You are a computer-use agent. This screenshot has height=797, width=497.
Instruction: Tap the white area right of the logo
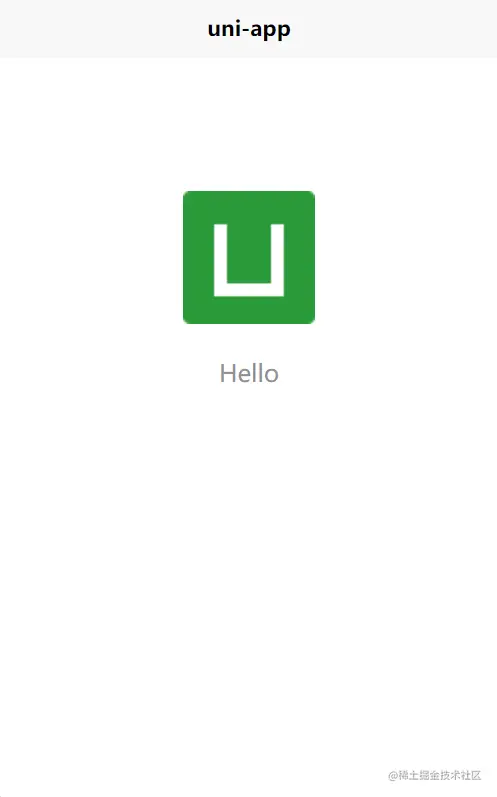407,257
